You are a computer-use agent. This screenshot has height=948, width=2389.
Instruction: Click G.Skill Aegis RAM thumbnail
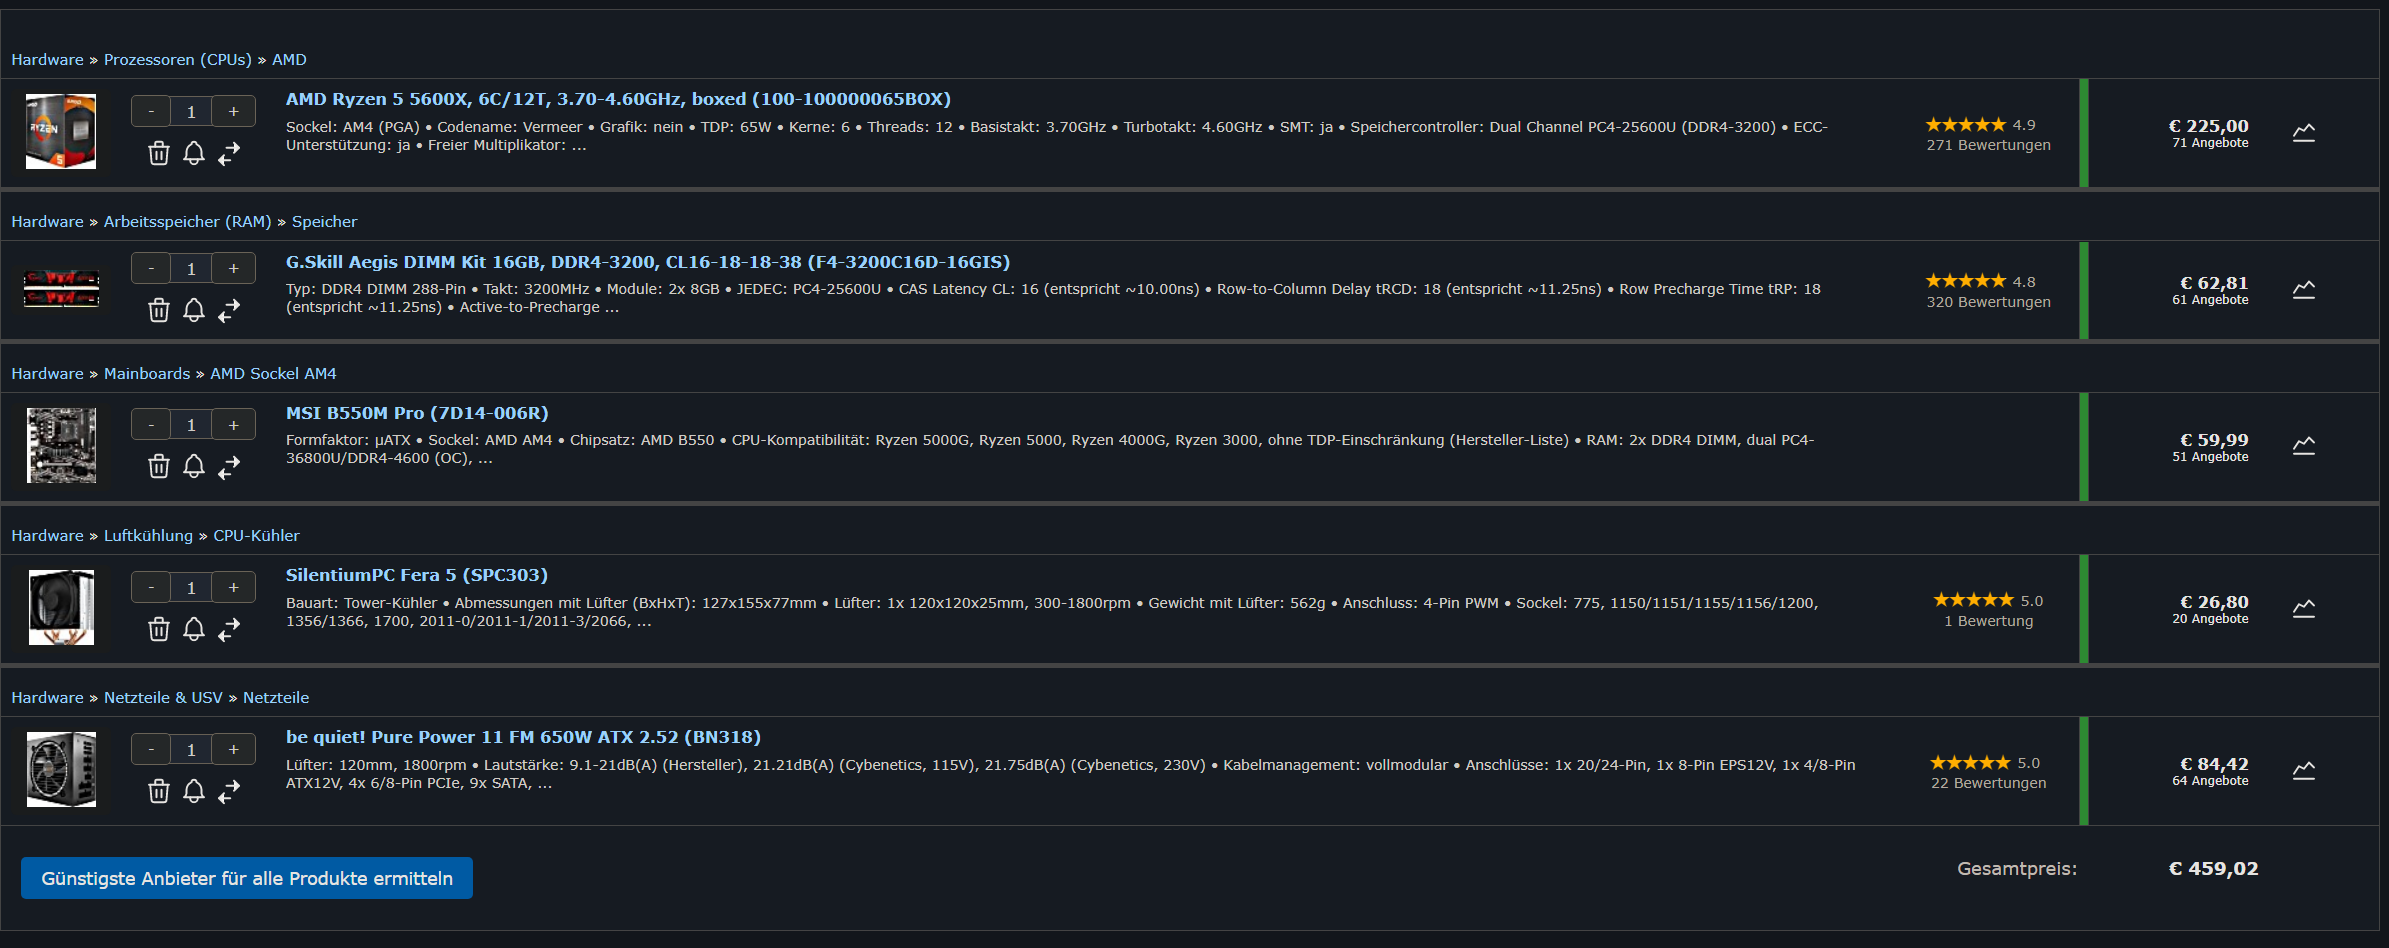point(61,288)
